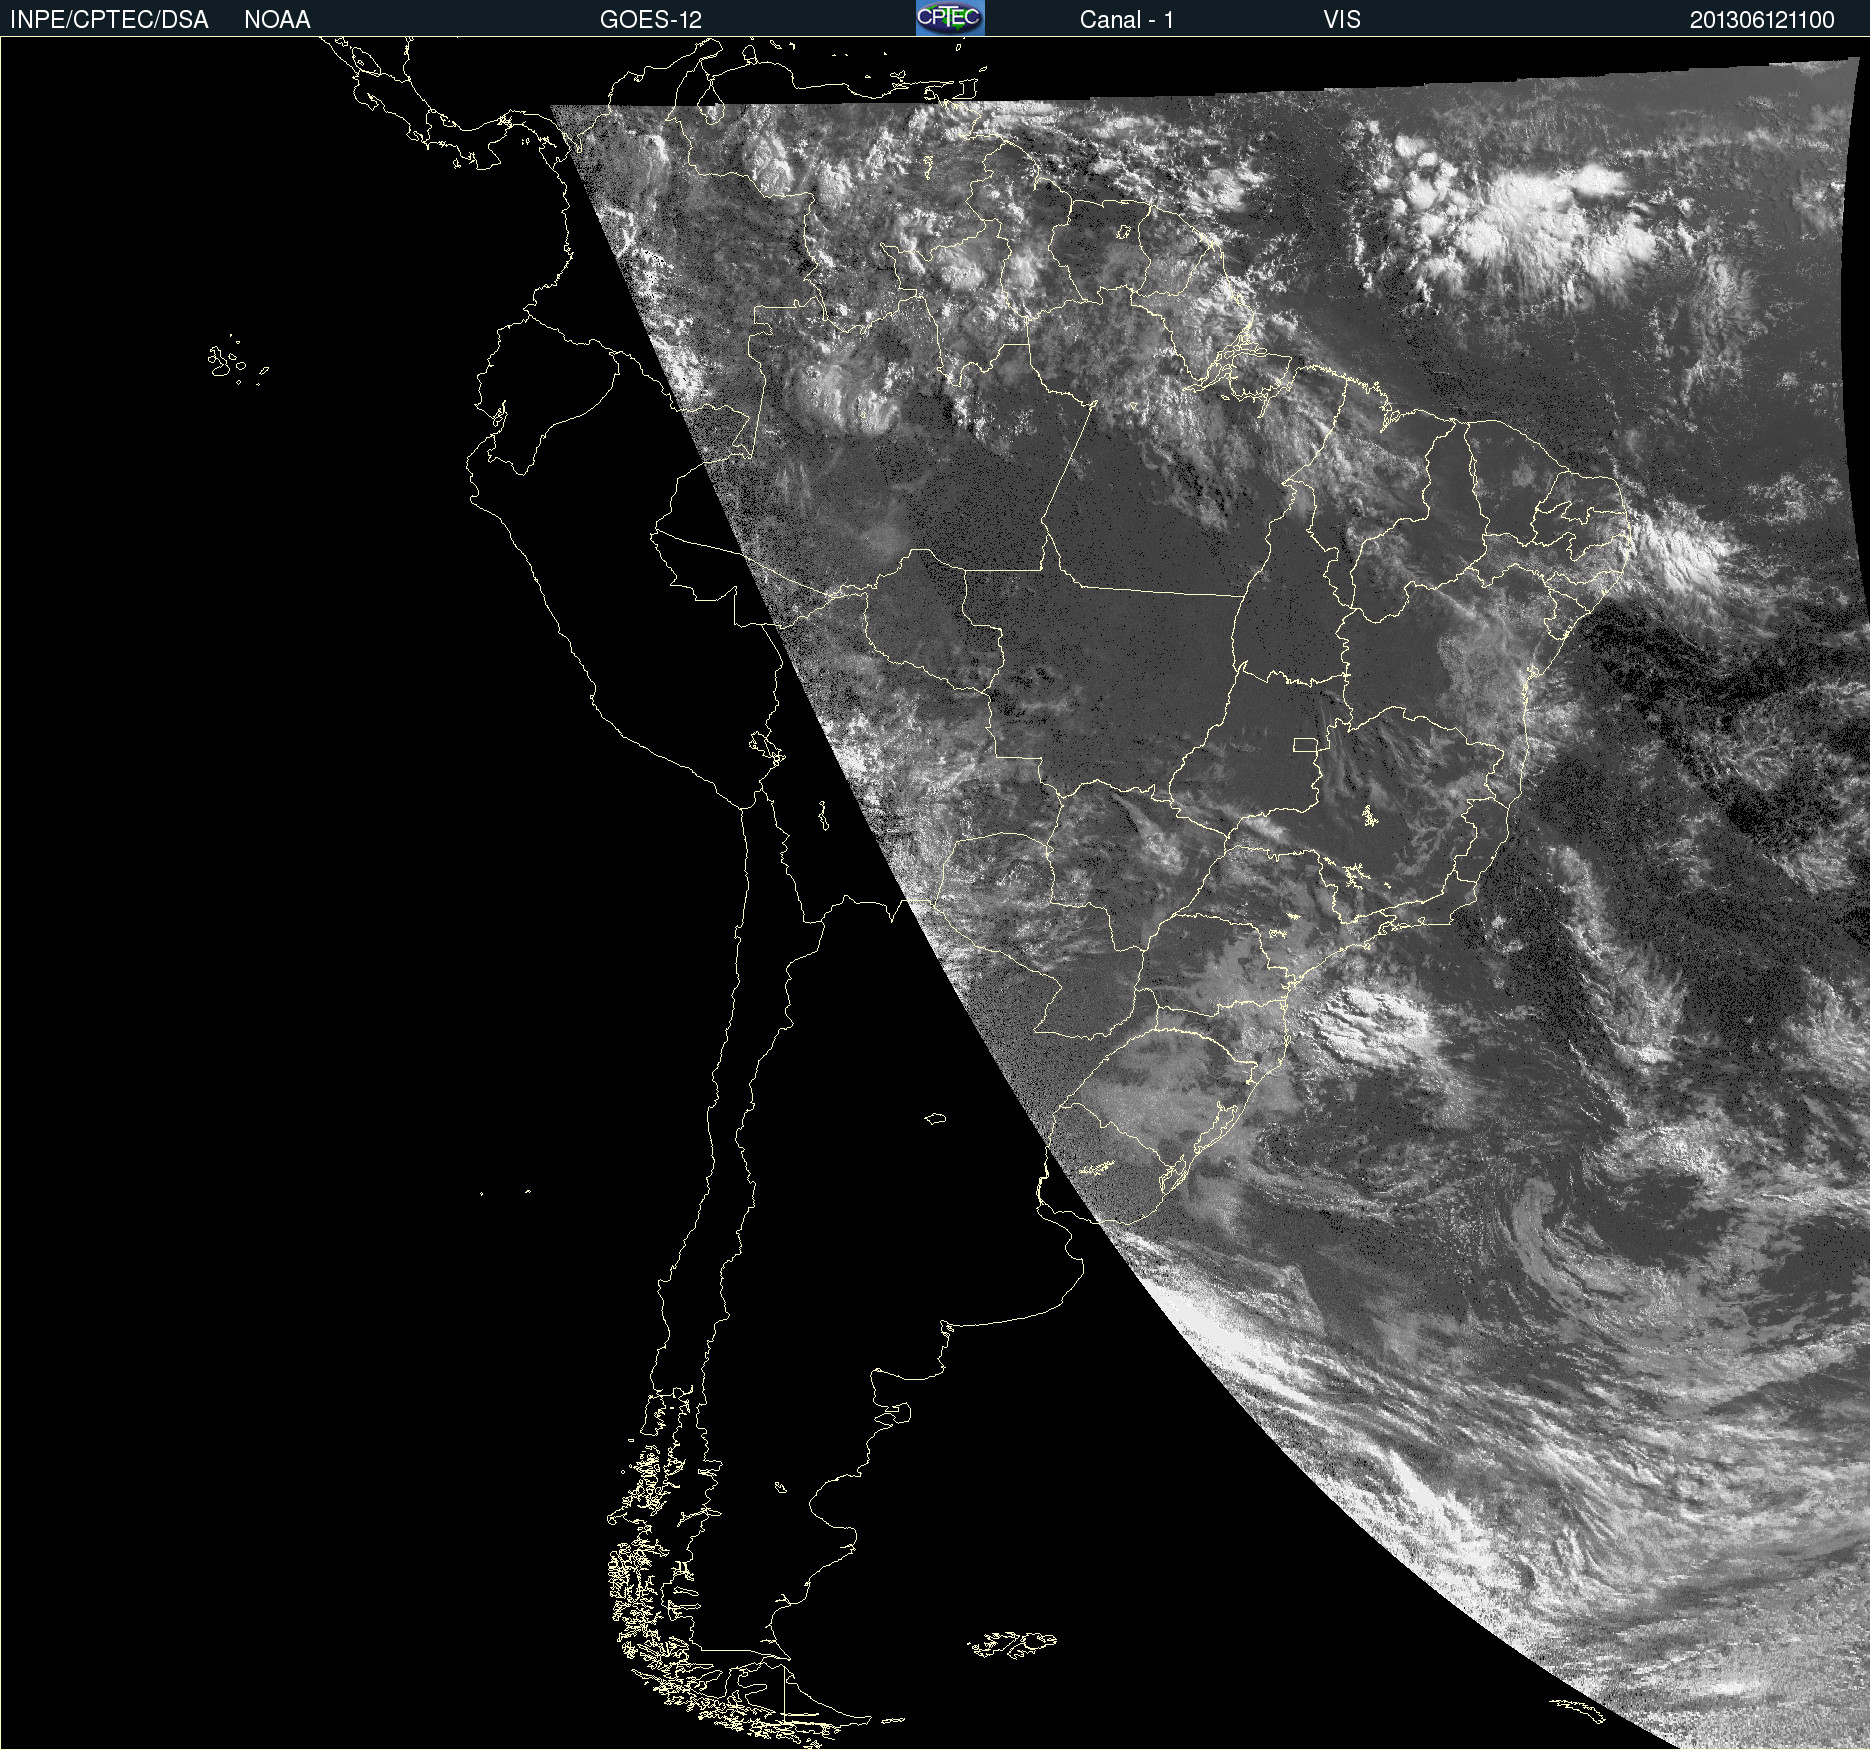Click the Canal - 1 label
The height and width of the screenshot is (1750, 1870).
tap(1127, 20)
